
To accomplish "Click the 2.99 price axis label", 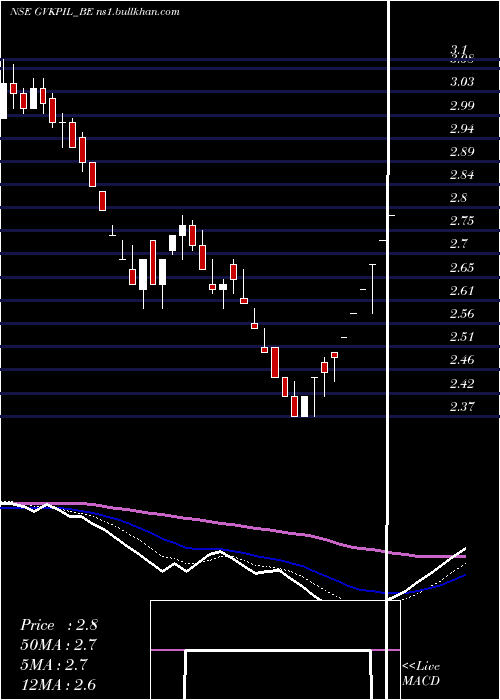I will [462, 105].
